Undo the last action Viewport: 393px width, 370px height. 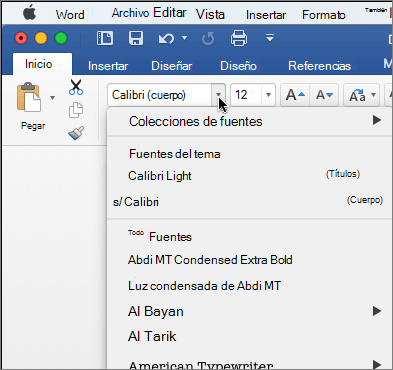tap(166, 39)
